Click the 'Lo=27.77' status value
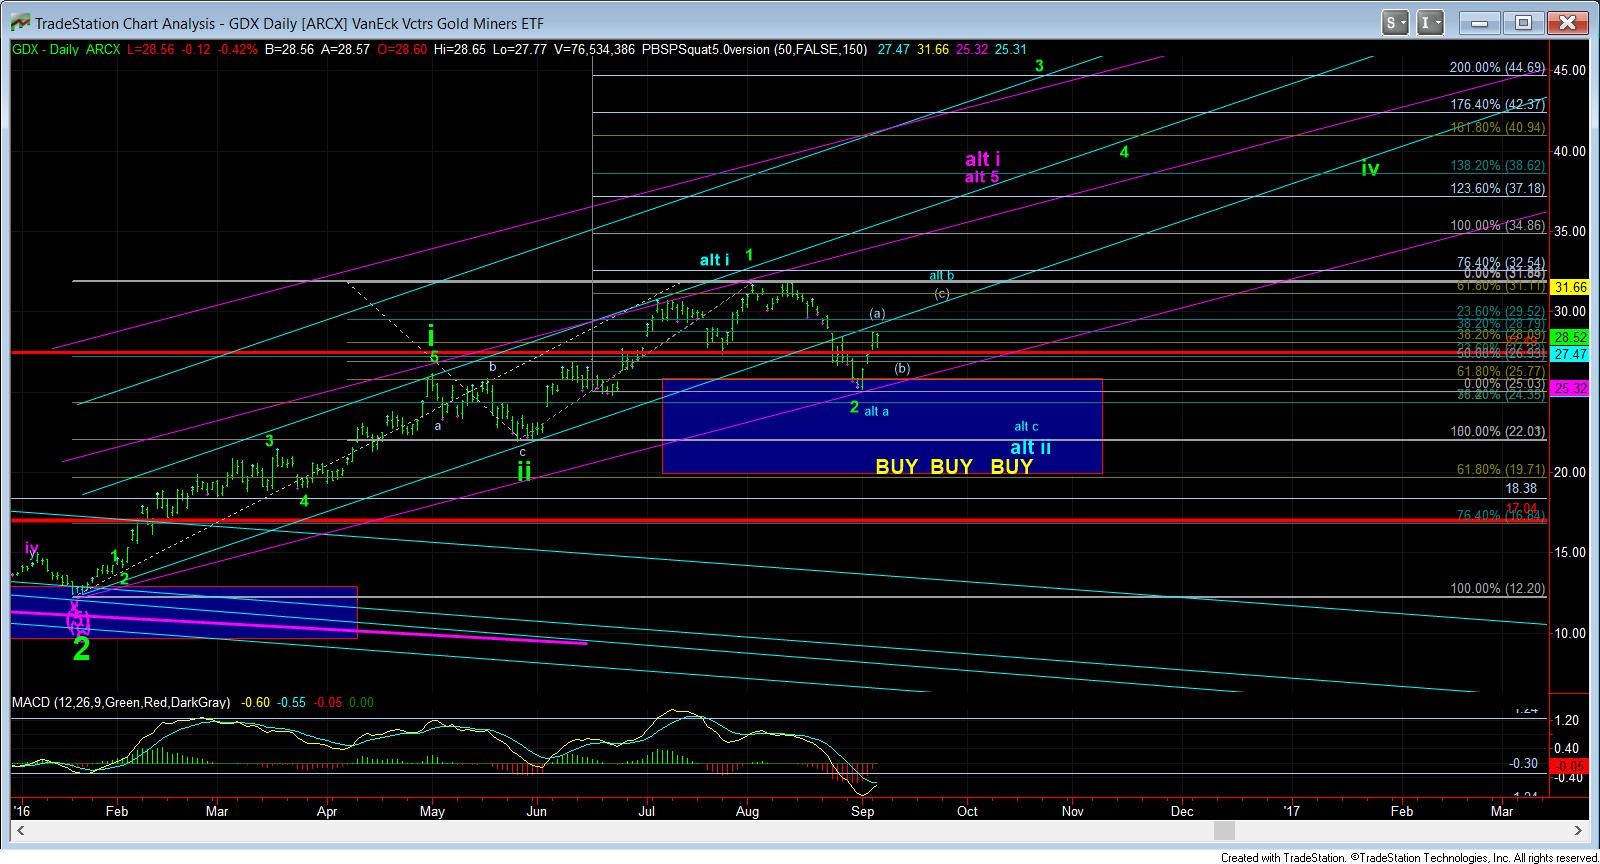This screenshot has width=1600, height=864. (521, 49)
